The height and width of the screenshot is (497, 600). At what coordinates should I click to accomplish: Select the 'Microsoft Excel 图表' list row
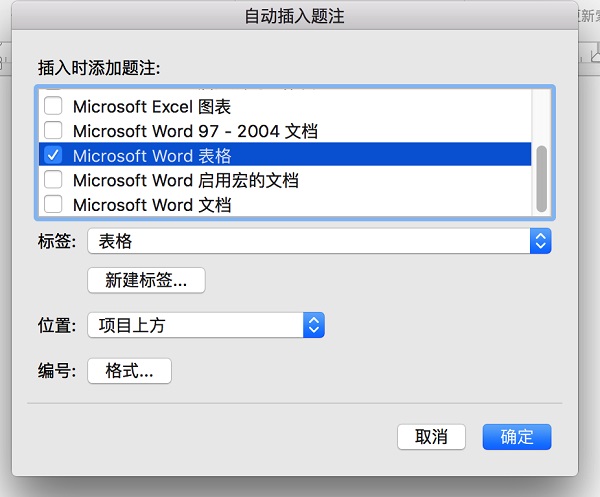(x=285, y=106)
